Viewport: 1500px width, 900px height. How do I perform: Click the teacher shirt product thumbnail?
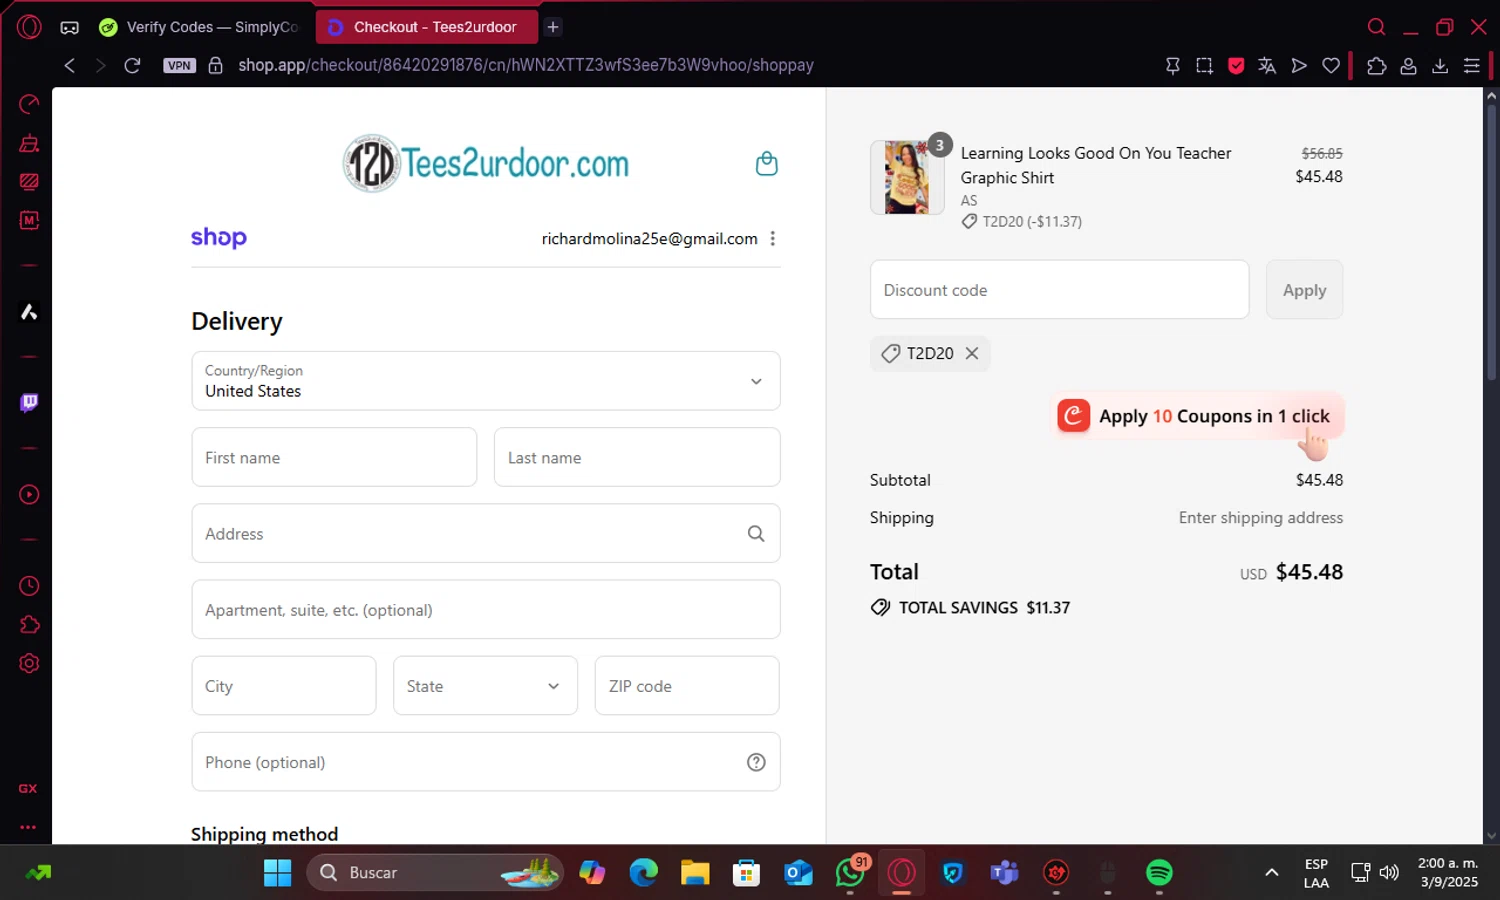coord(907,177)
